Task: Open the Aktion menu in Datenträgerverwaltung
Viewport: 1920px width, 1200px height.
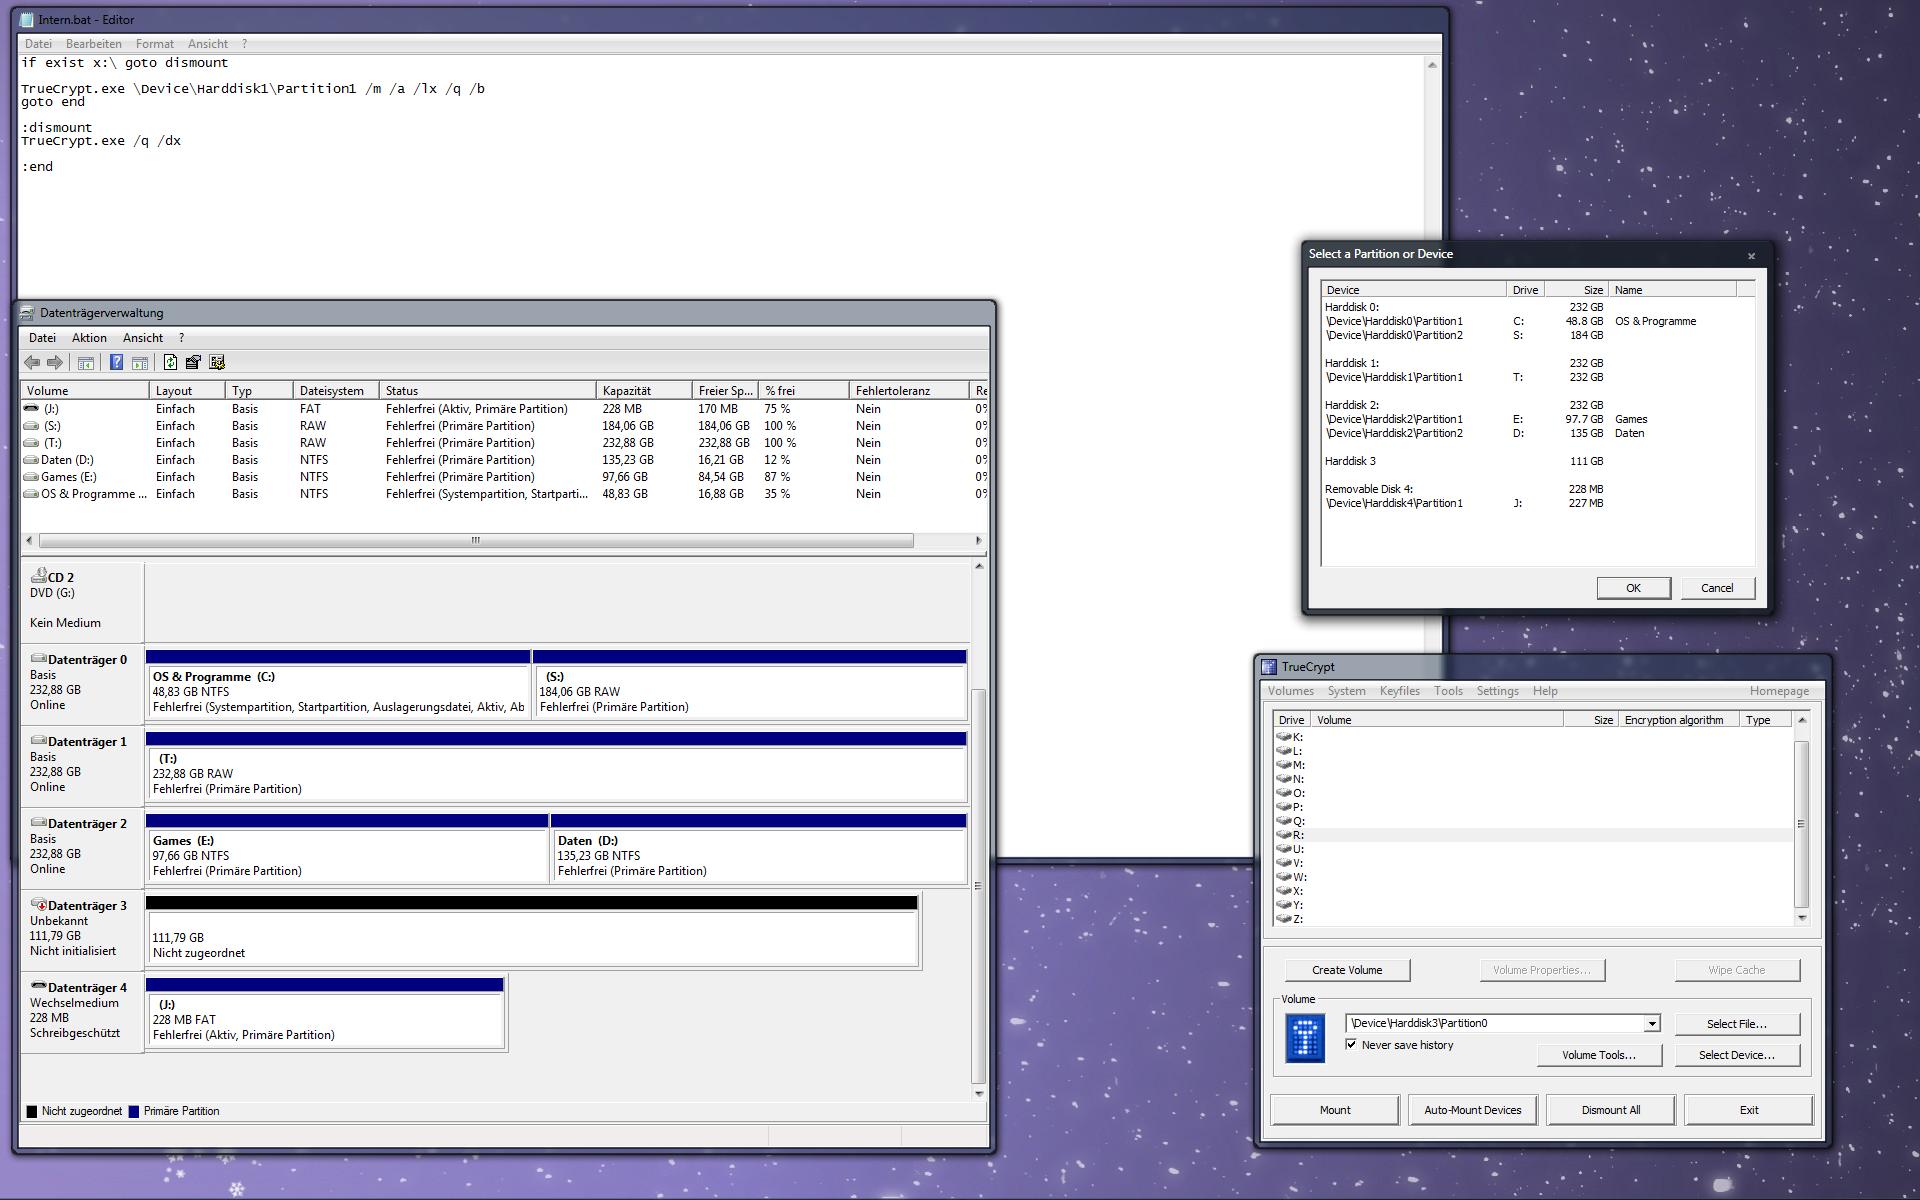Action: point(89,338)
